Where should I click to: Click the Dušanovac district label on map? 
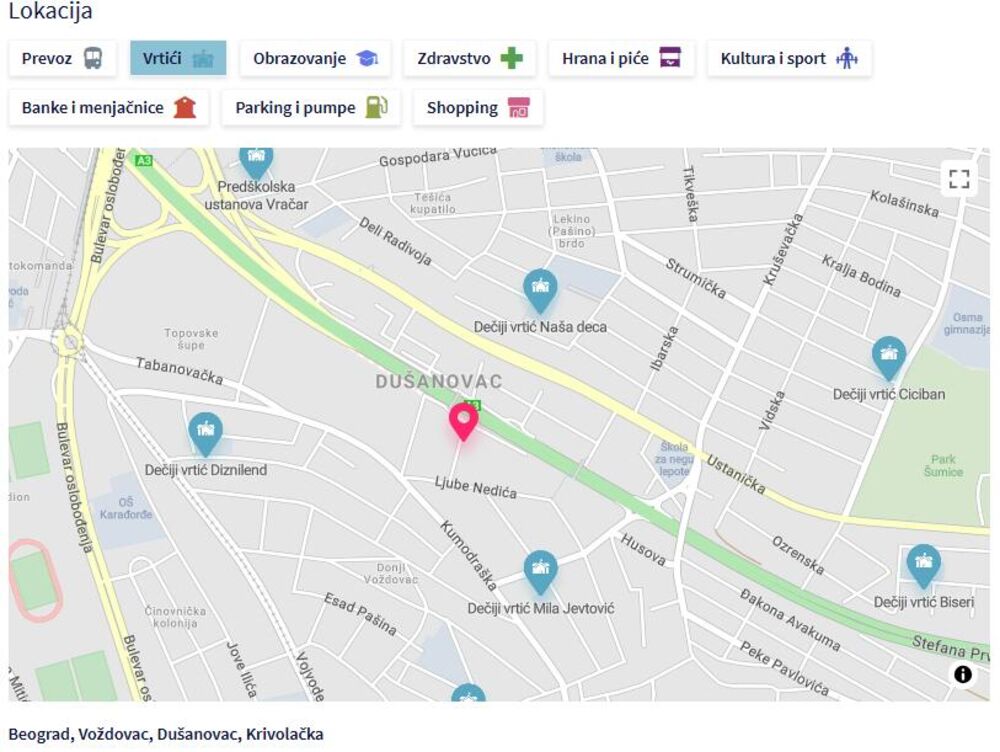[439, 382]
